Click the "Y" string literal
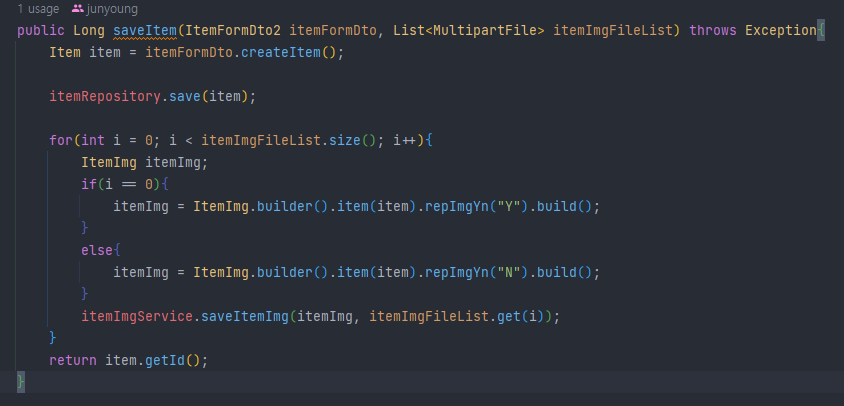This screenshot has width=844, height=406. point(509,207)
